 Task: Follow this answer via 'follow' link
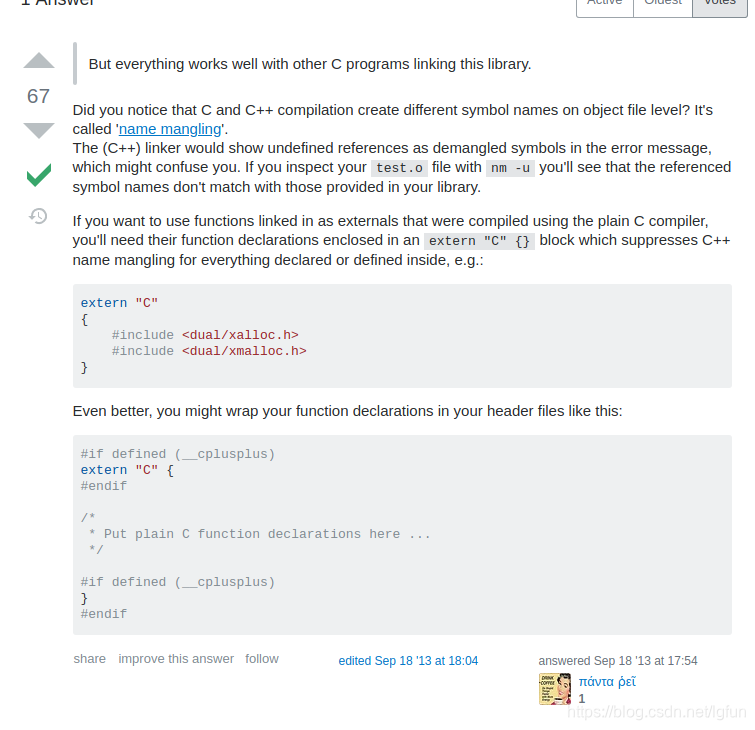click(x=262, y=659)
